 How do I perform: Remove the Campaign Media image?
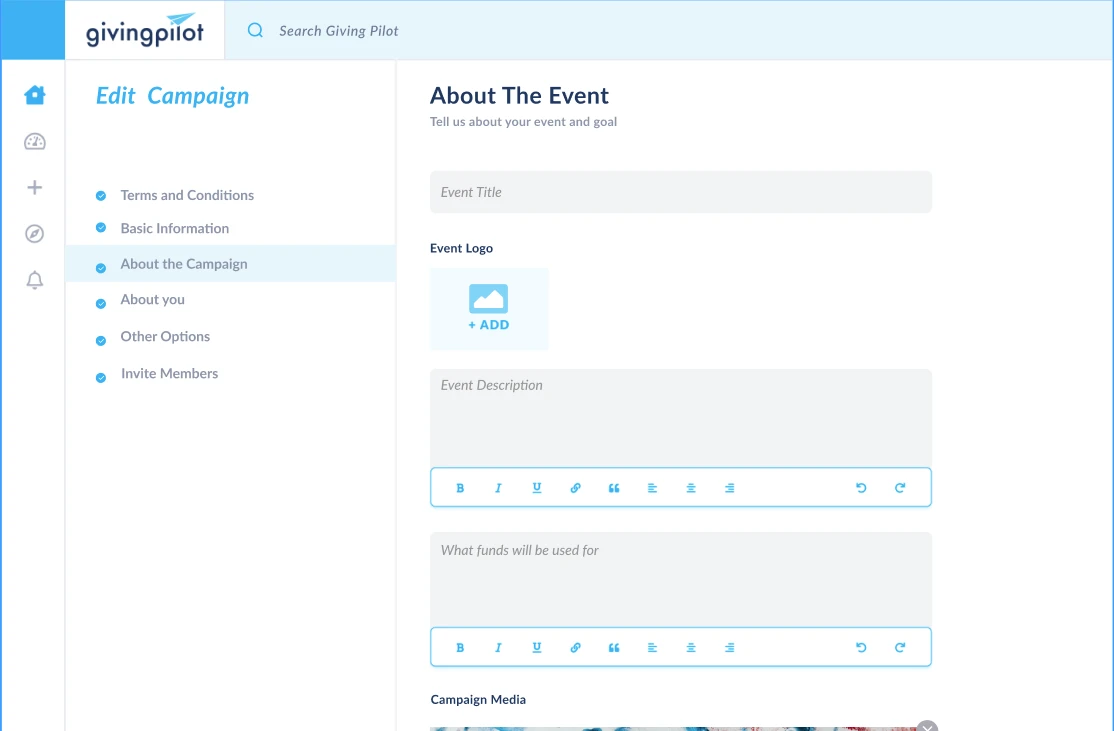(926, 725)
